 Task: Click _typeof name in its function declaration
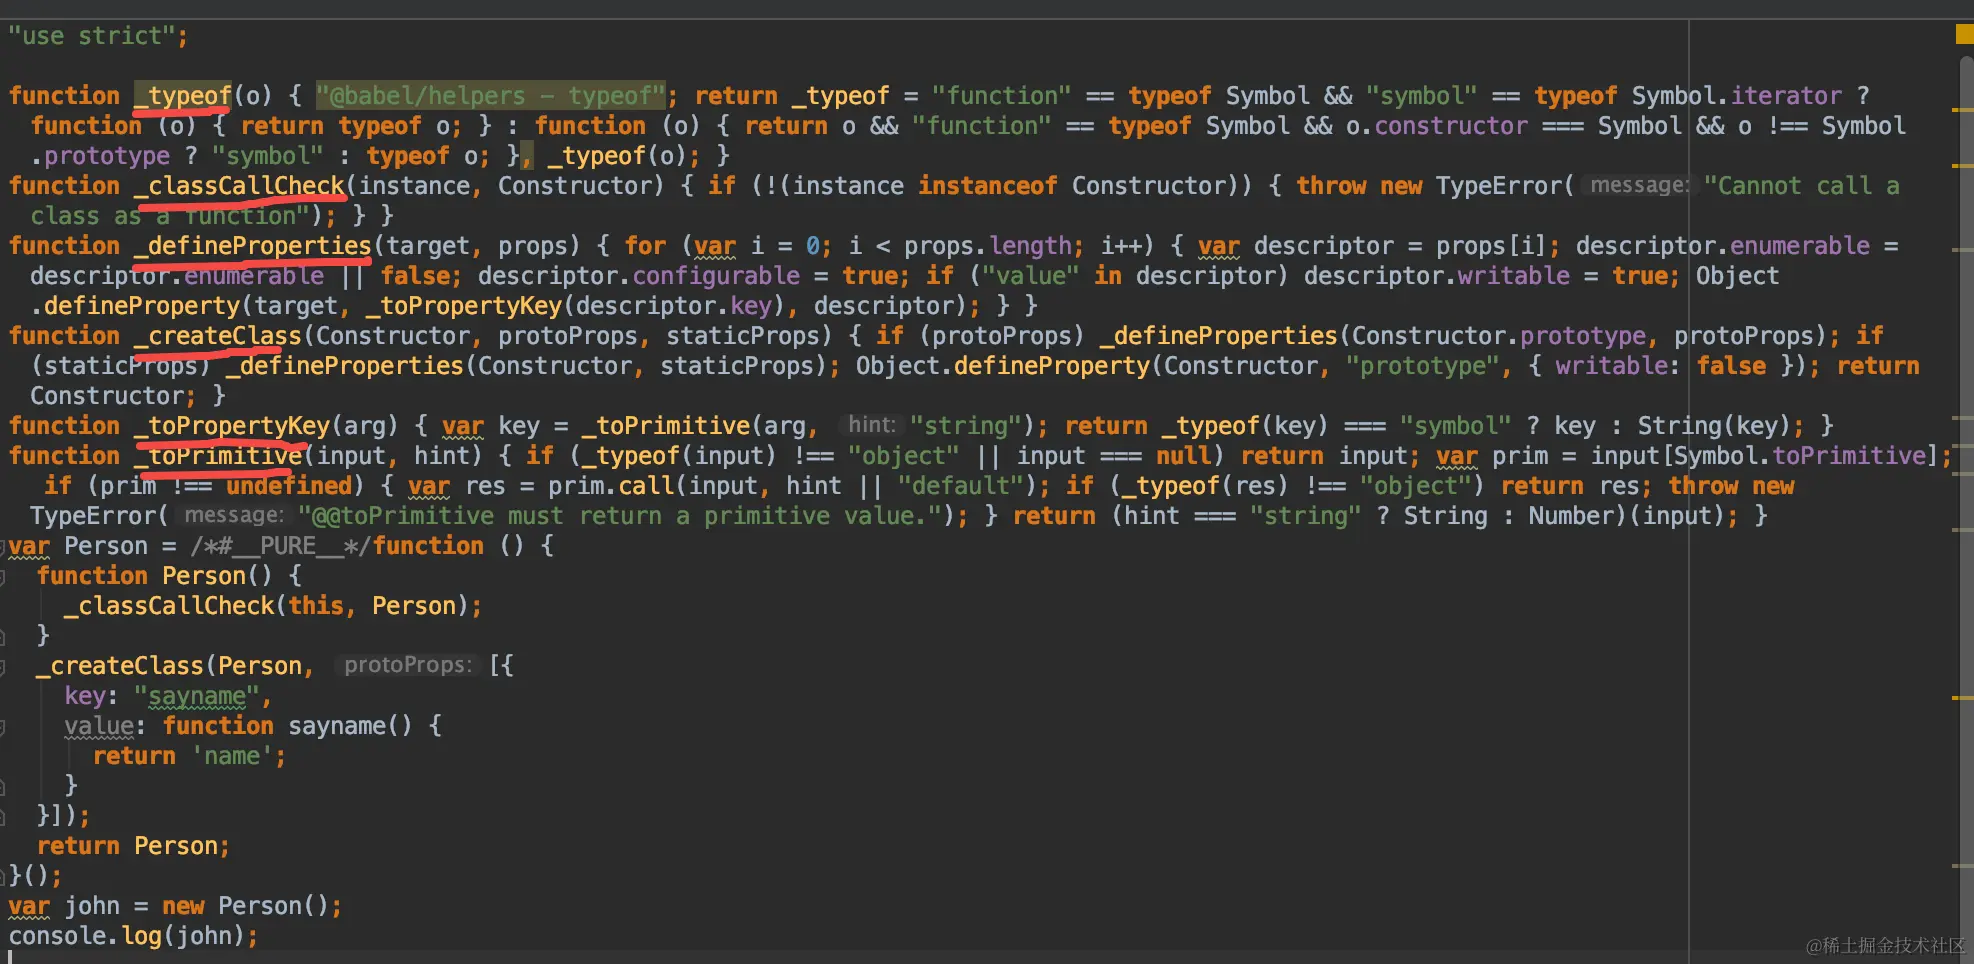183,96
